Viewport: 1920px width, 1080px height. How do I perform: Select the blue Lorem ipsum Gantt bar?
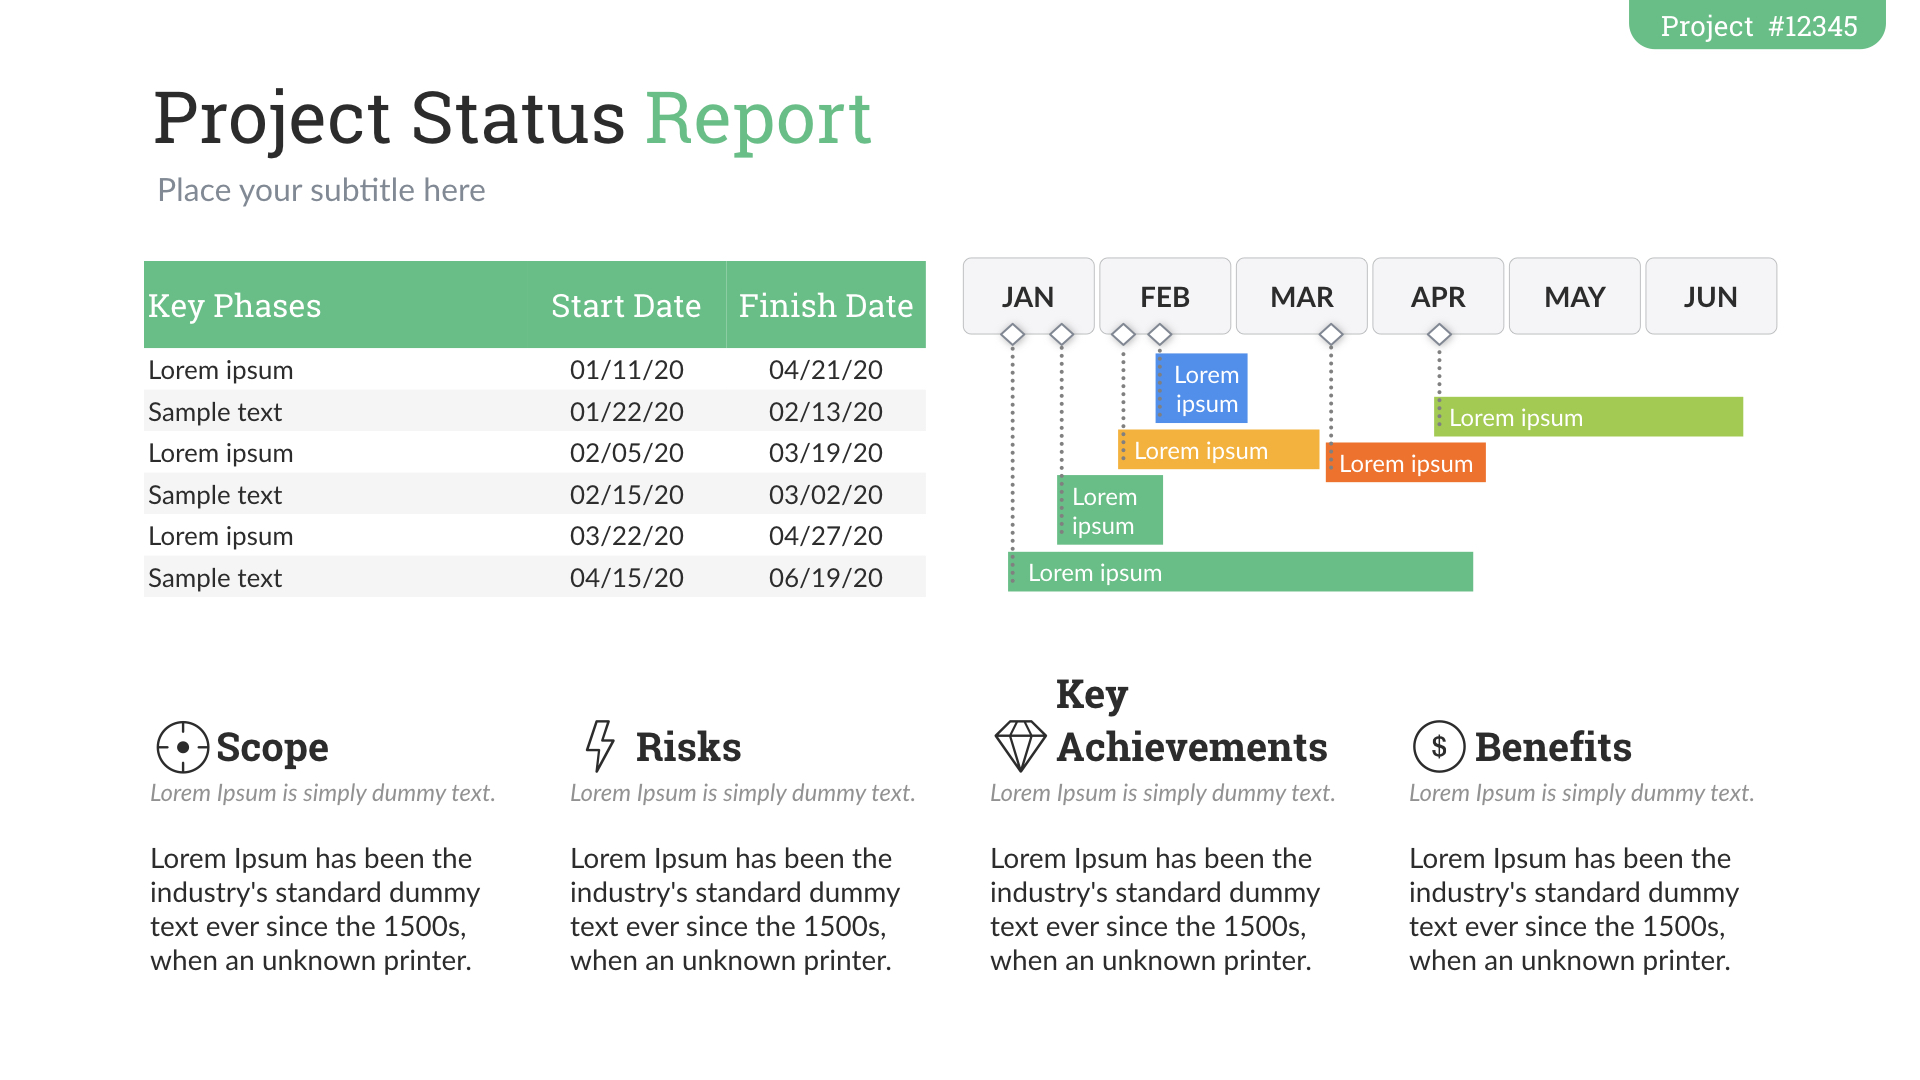(1203, 388)
